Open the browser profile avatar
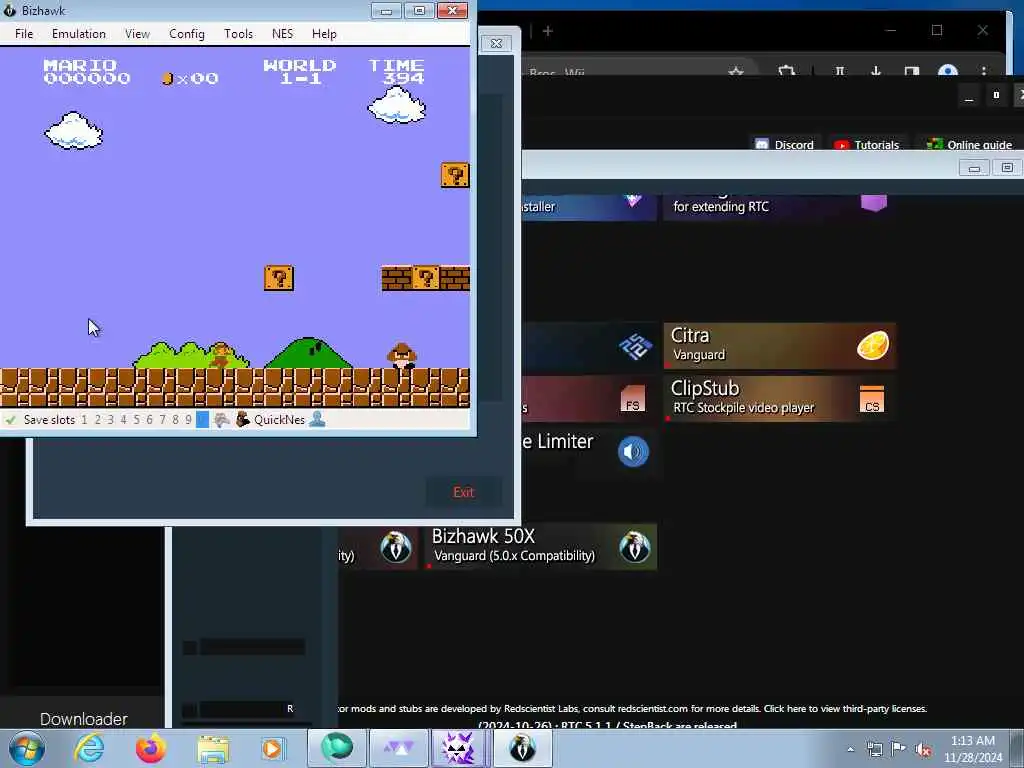1024x768 pixels. coord(948,70)
